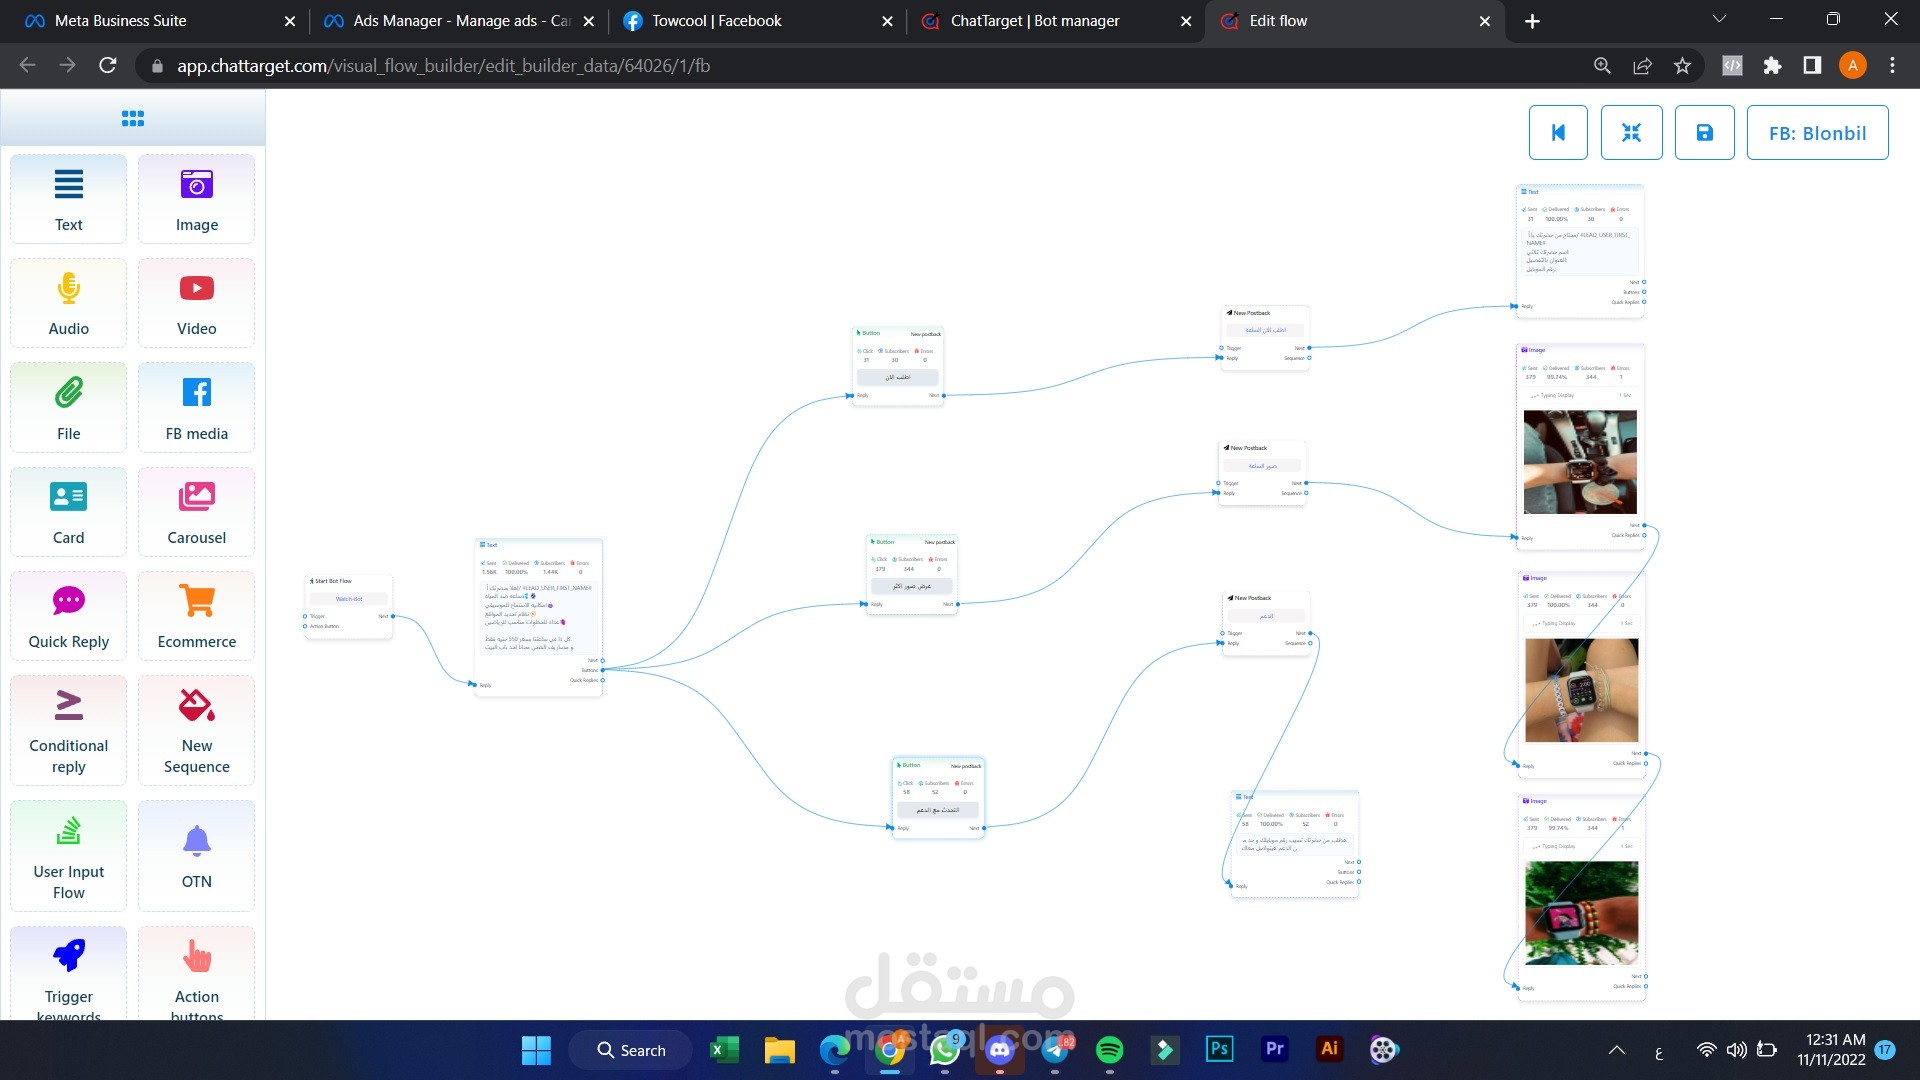This screenshot has width=1920, height=1080.
Task: Open Excel from the taskbar
Action: tap(724, 1050)
